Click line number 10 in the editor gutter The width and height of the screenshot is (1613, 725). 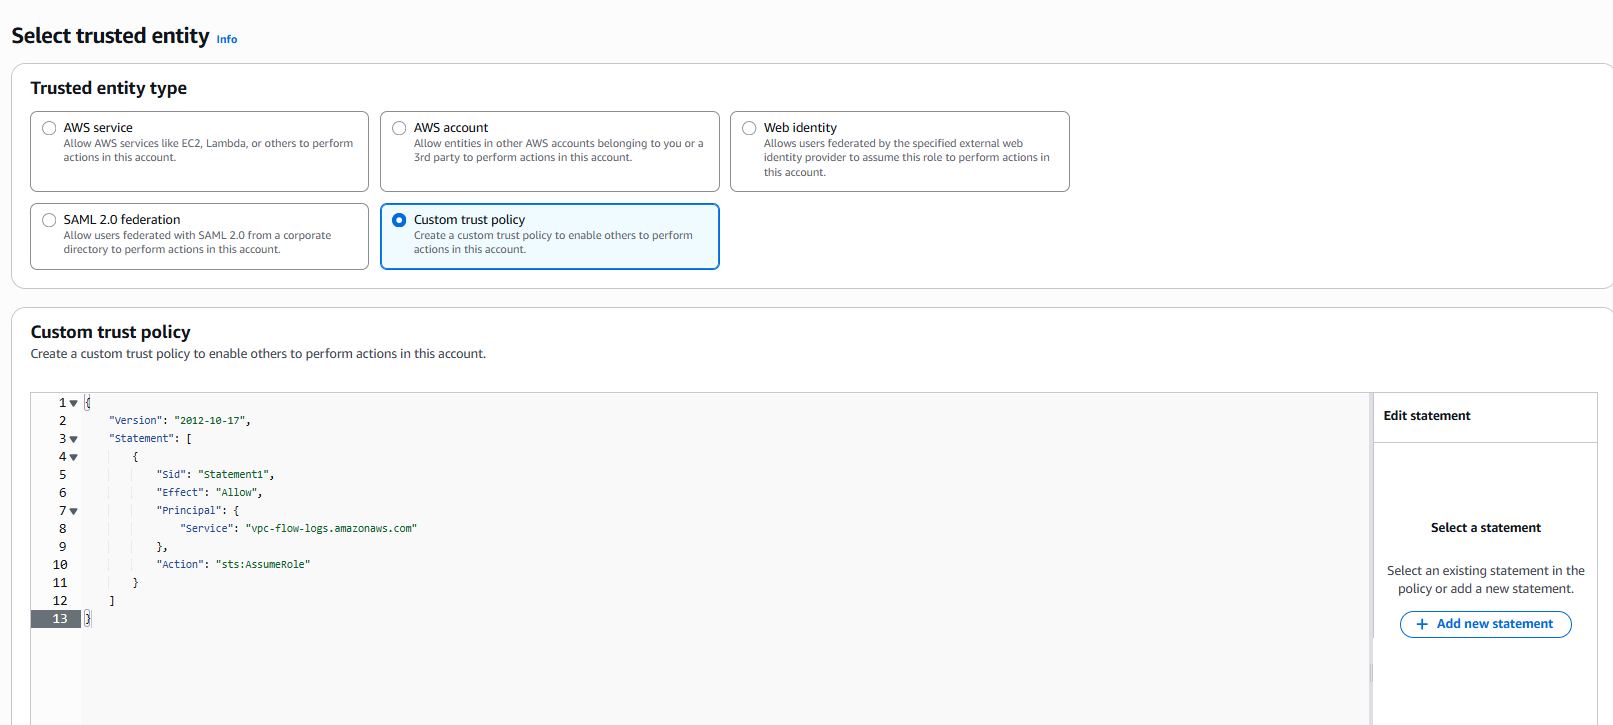(x=60, y=565)
